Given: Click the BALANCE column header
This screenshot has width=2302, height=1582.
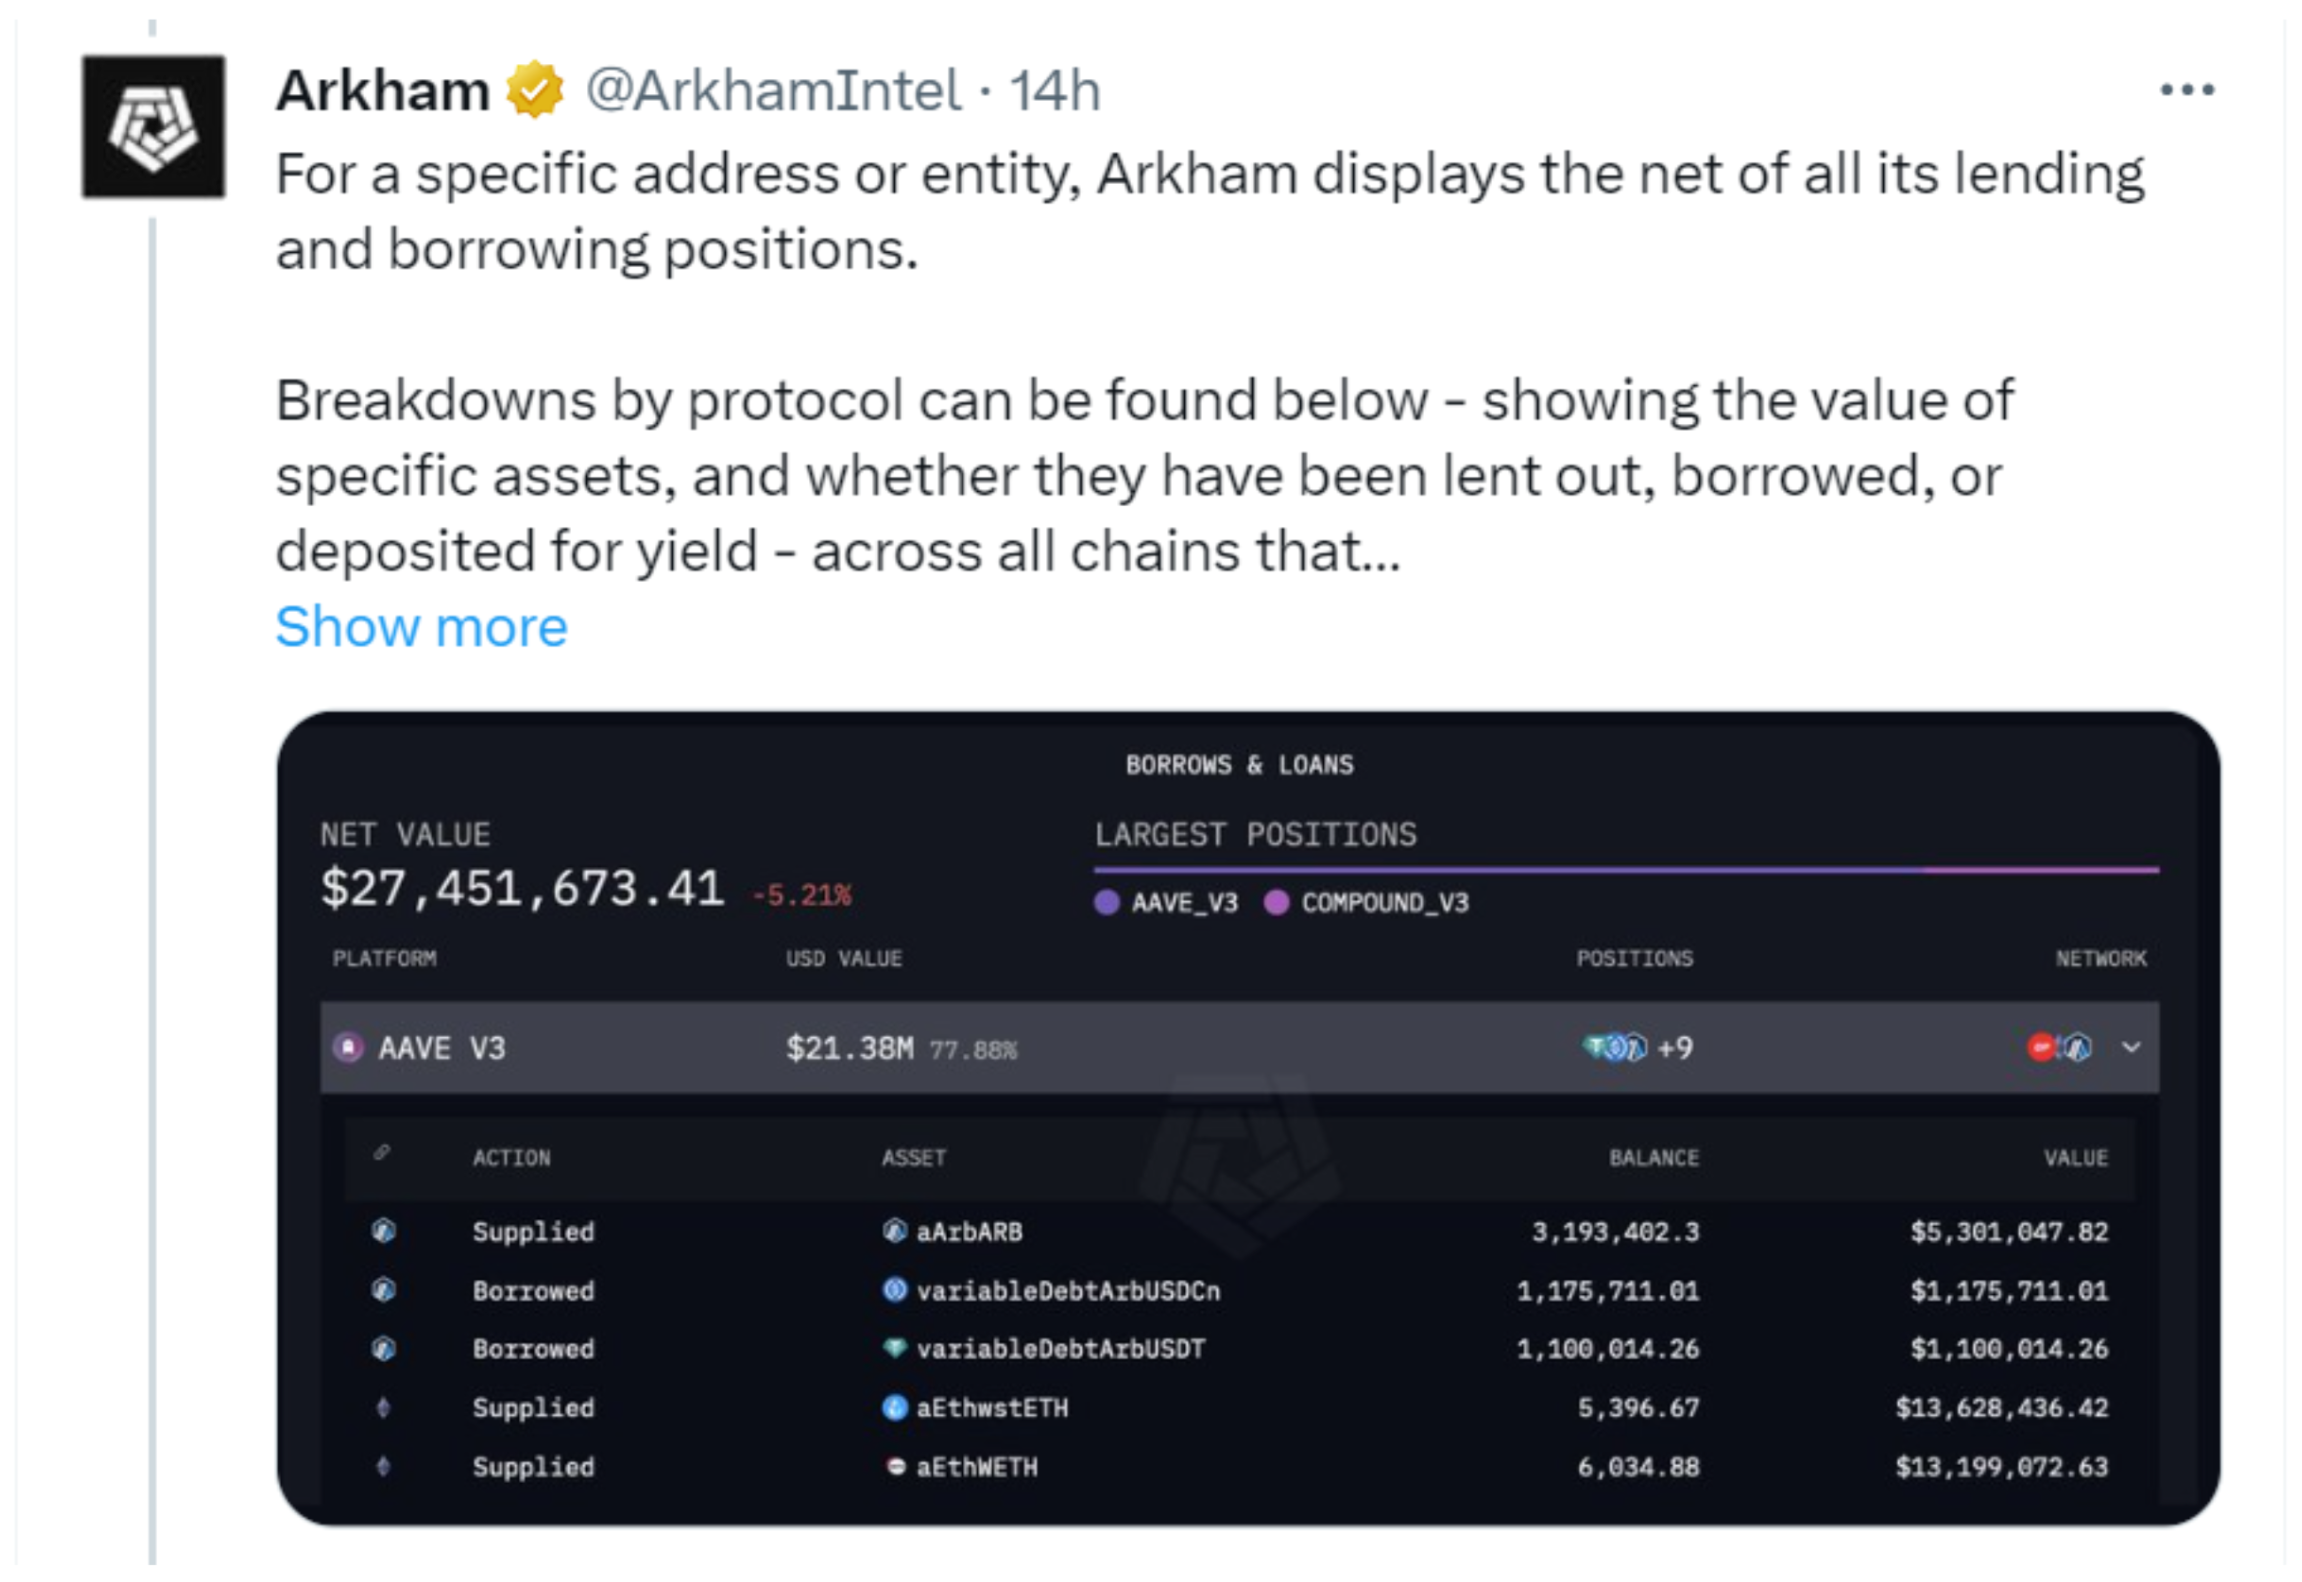Looking at the screenshot, I should tap(1653, 1158).
